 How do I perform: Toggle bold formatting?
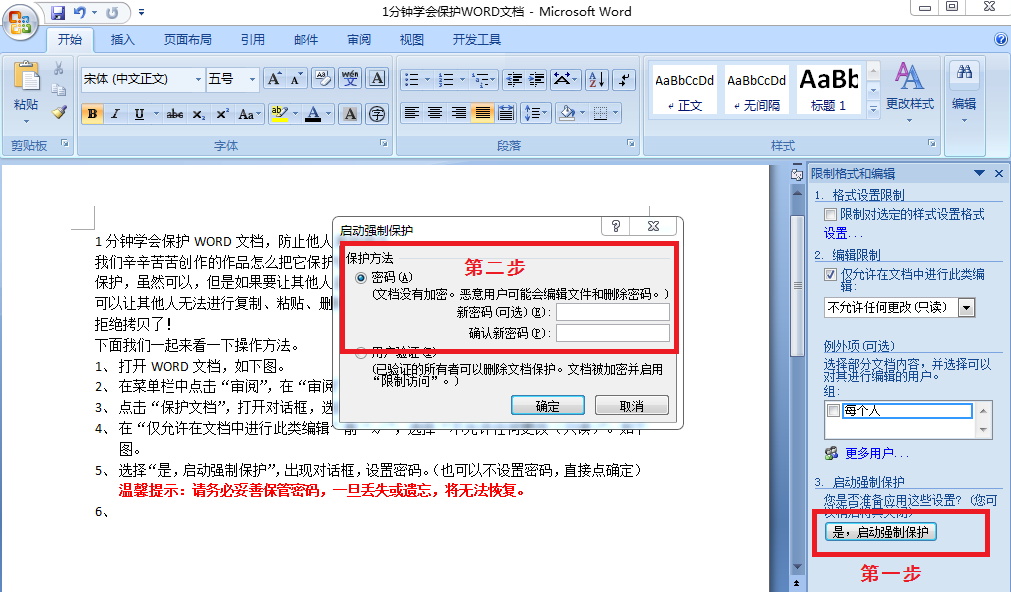[92, 114]
